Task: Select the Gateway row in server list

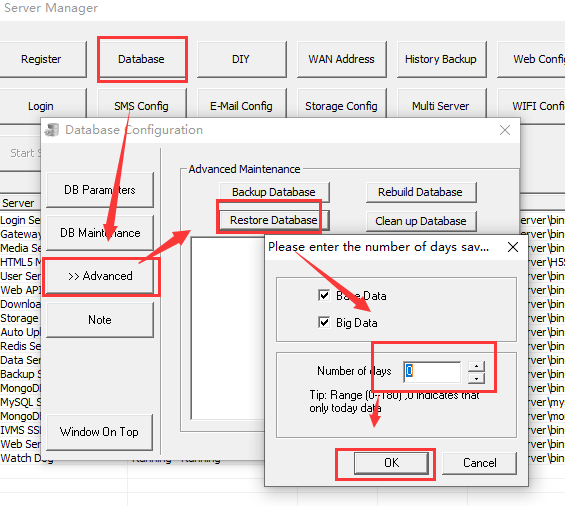Action: [21, 234]
